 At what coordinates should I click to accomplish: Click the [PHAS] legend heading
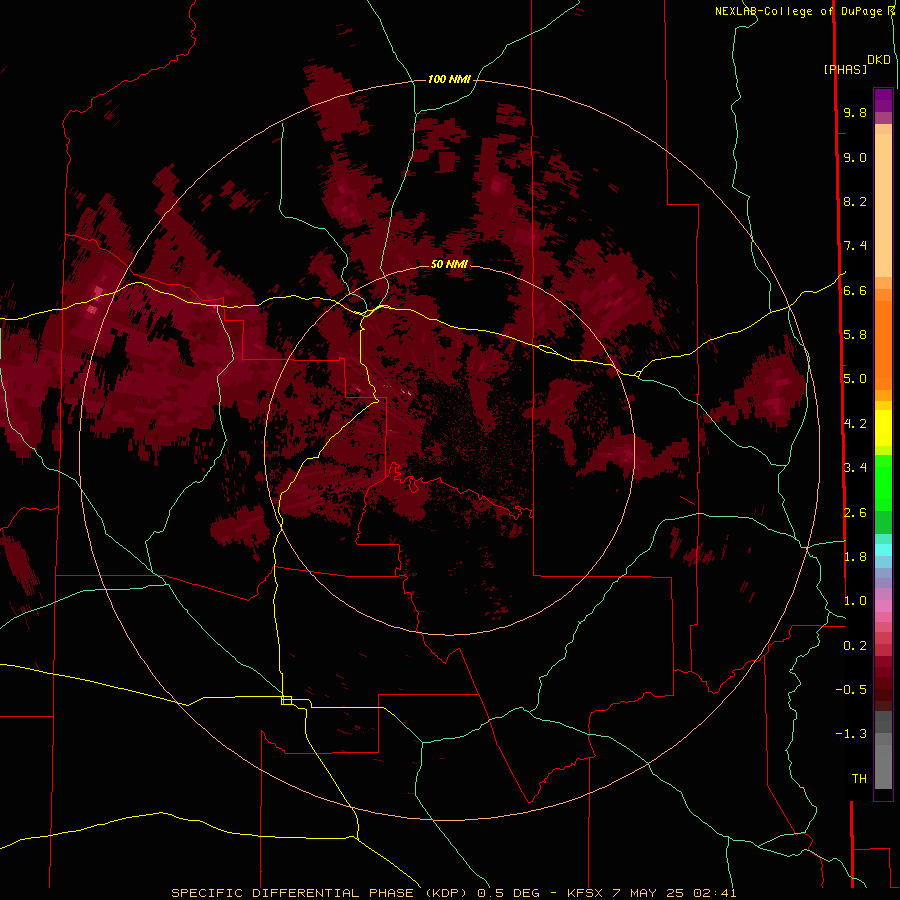point(845,69)
